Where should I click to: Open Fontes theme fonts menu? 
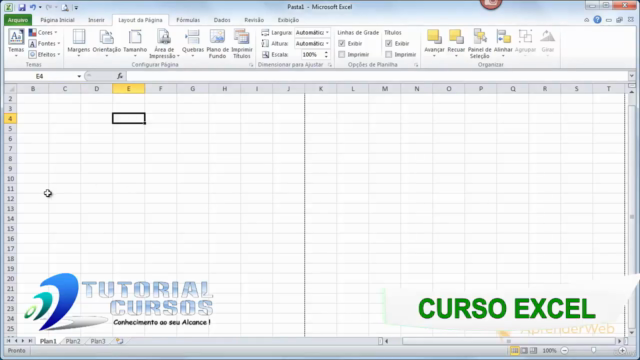tap(44, 44)
